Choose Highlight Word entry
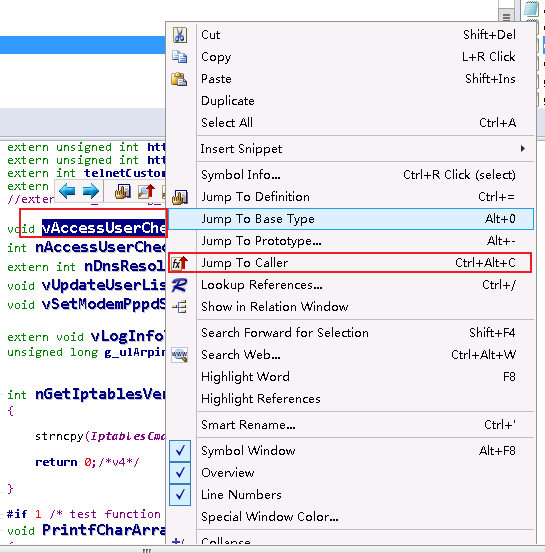Viewport: 545px width, 553px height. pos(351,377)
